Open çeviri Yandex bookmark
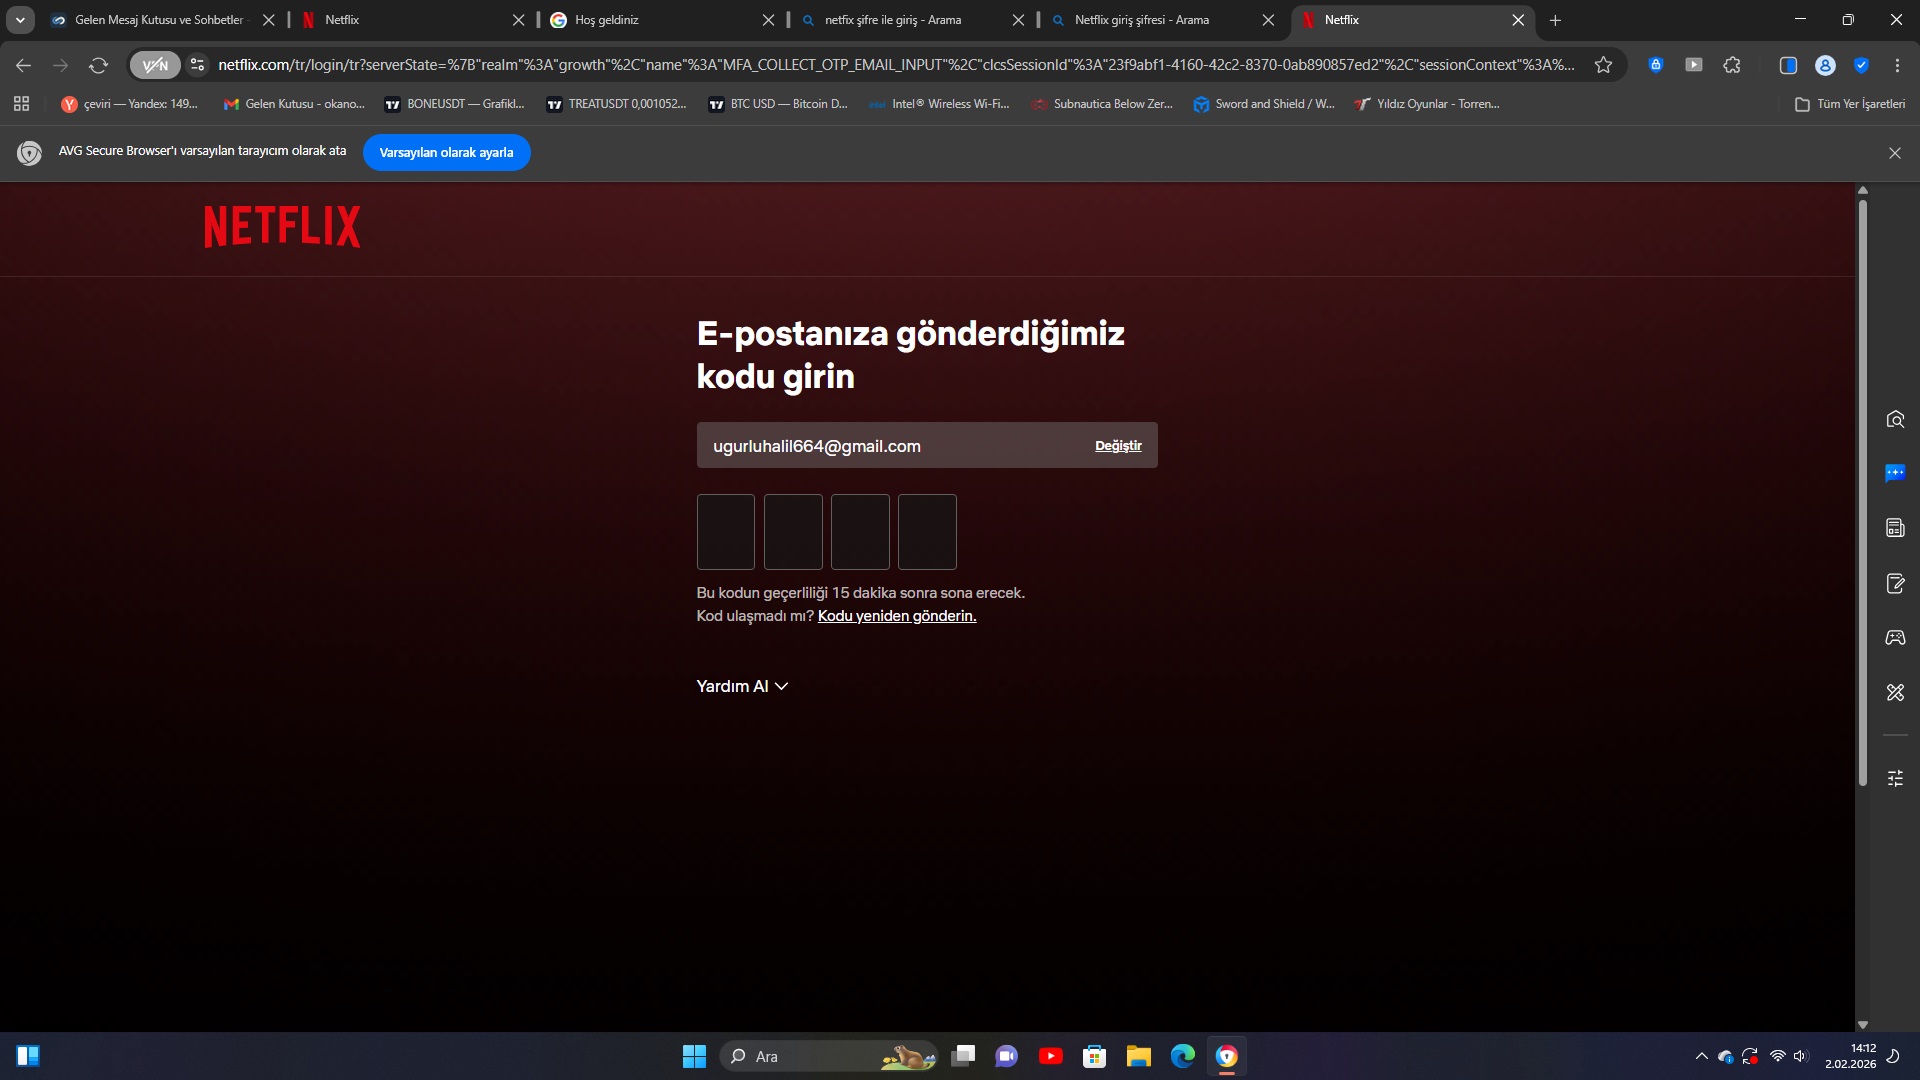 (129, 104)
